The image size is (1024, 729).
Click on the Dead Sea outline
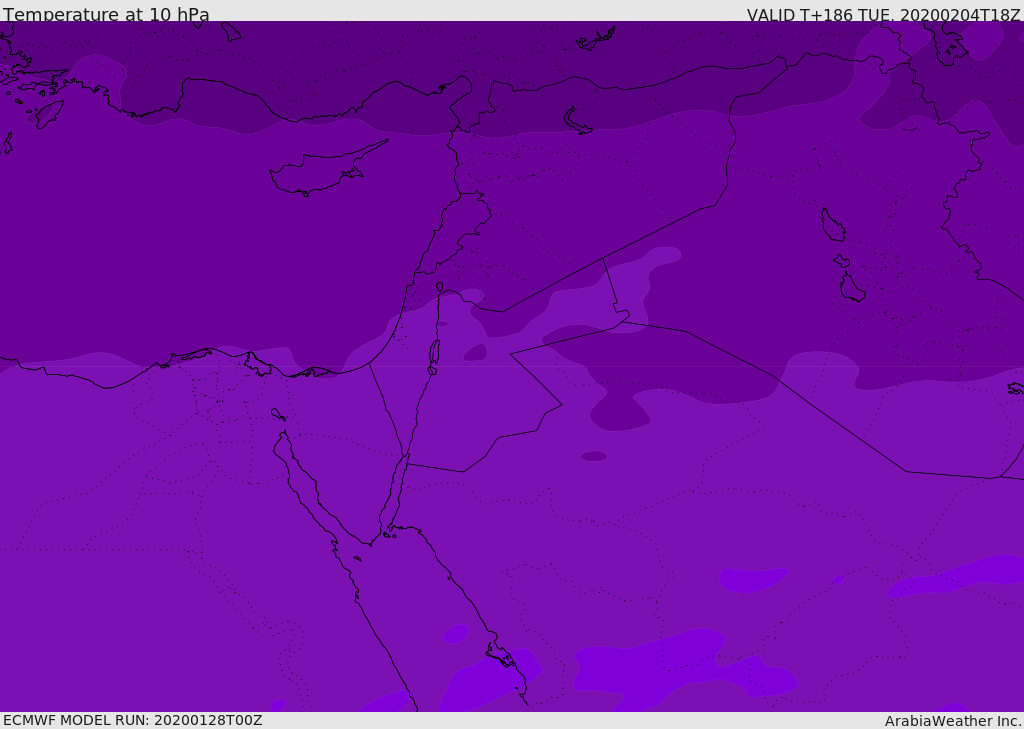434,353
